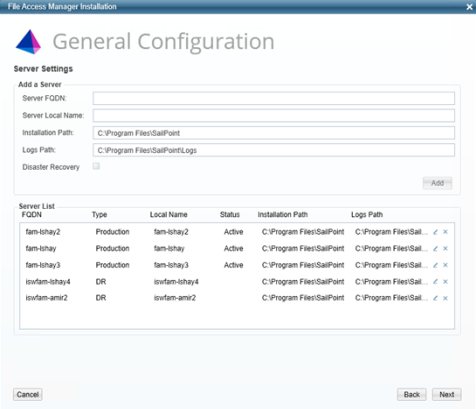Remove the fam-lshay3 server entry
This screenshot has width=476, height=409.
[445, 265]
